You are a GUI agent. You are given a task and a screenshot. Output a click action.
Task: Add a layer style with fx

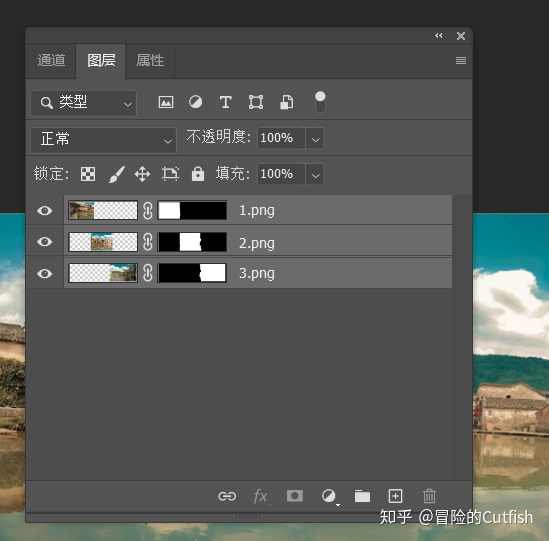tap(261, 497)
